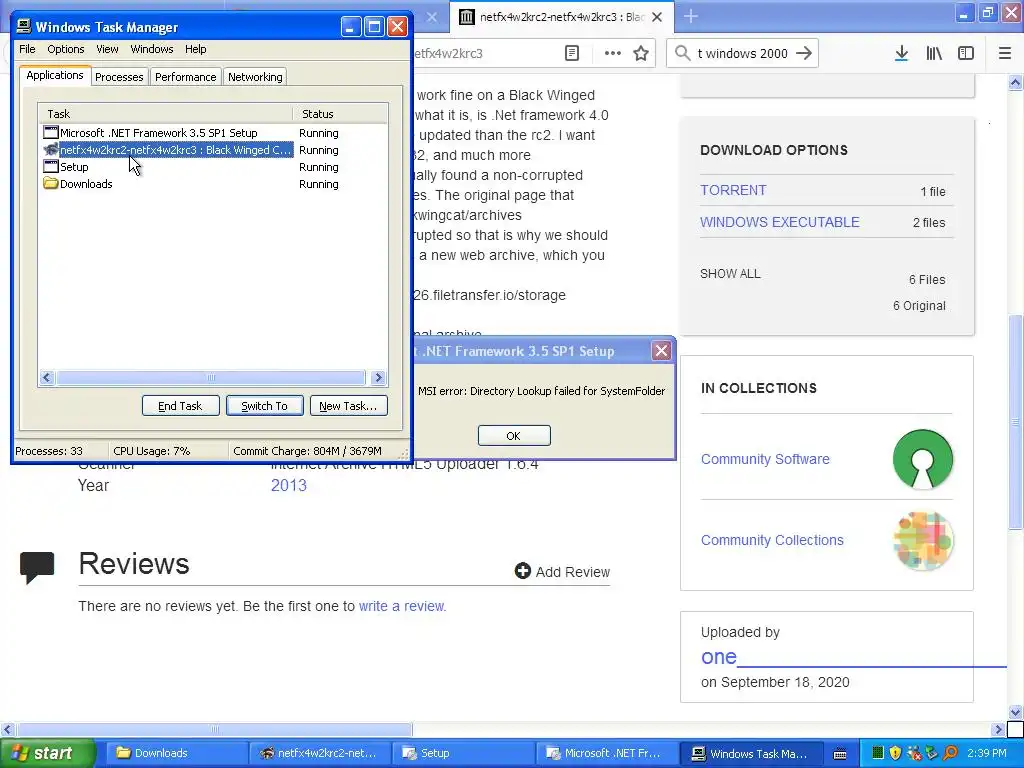This screenshot has height=768, width=1024.
Task: Open the Help menu in Task Manager
Action: 195,49
